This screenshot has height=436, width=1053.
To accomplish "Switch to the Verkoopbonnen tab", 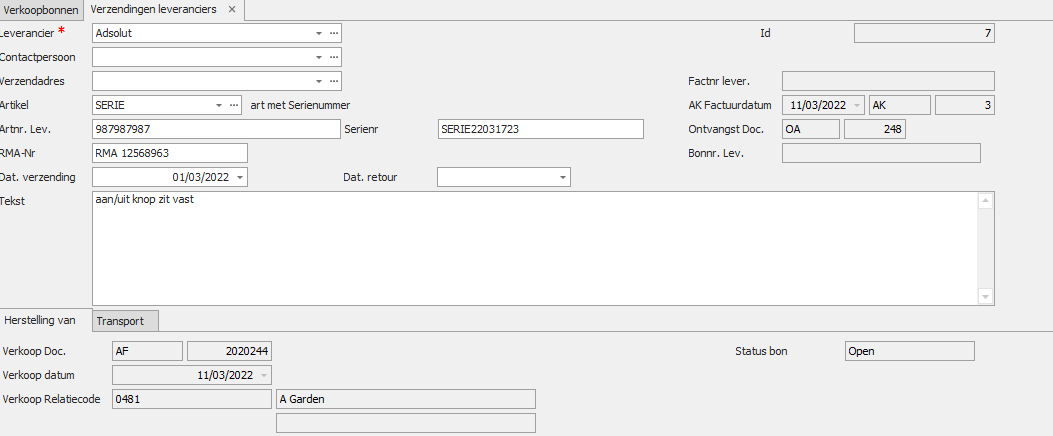I will [41, 10].
